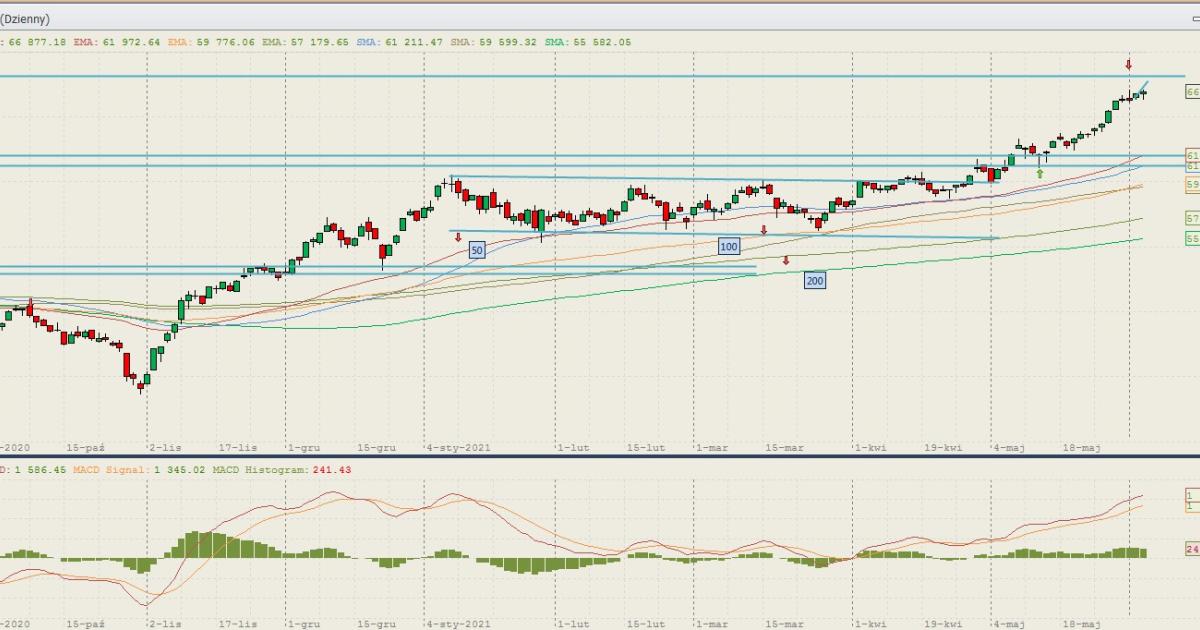Click 18-maj on the bottom MACD date axis
Image resolution: width=1200 pixels, height=630 pixels.
point(1084,622)
